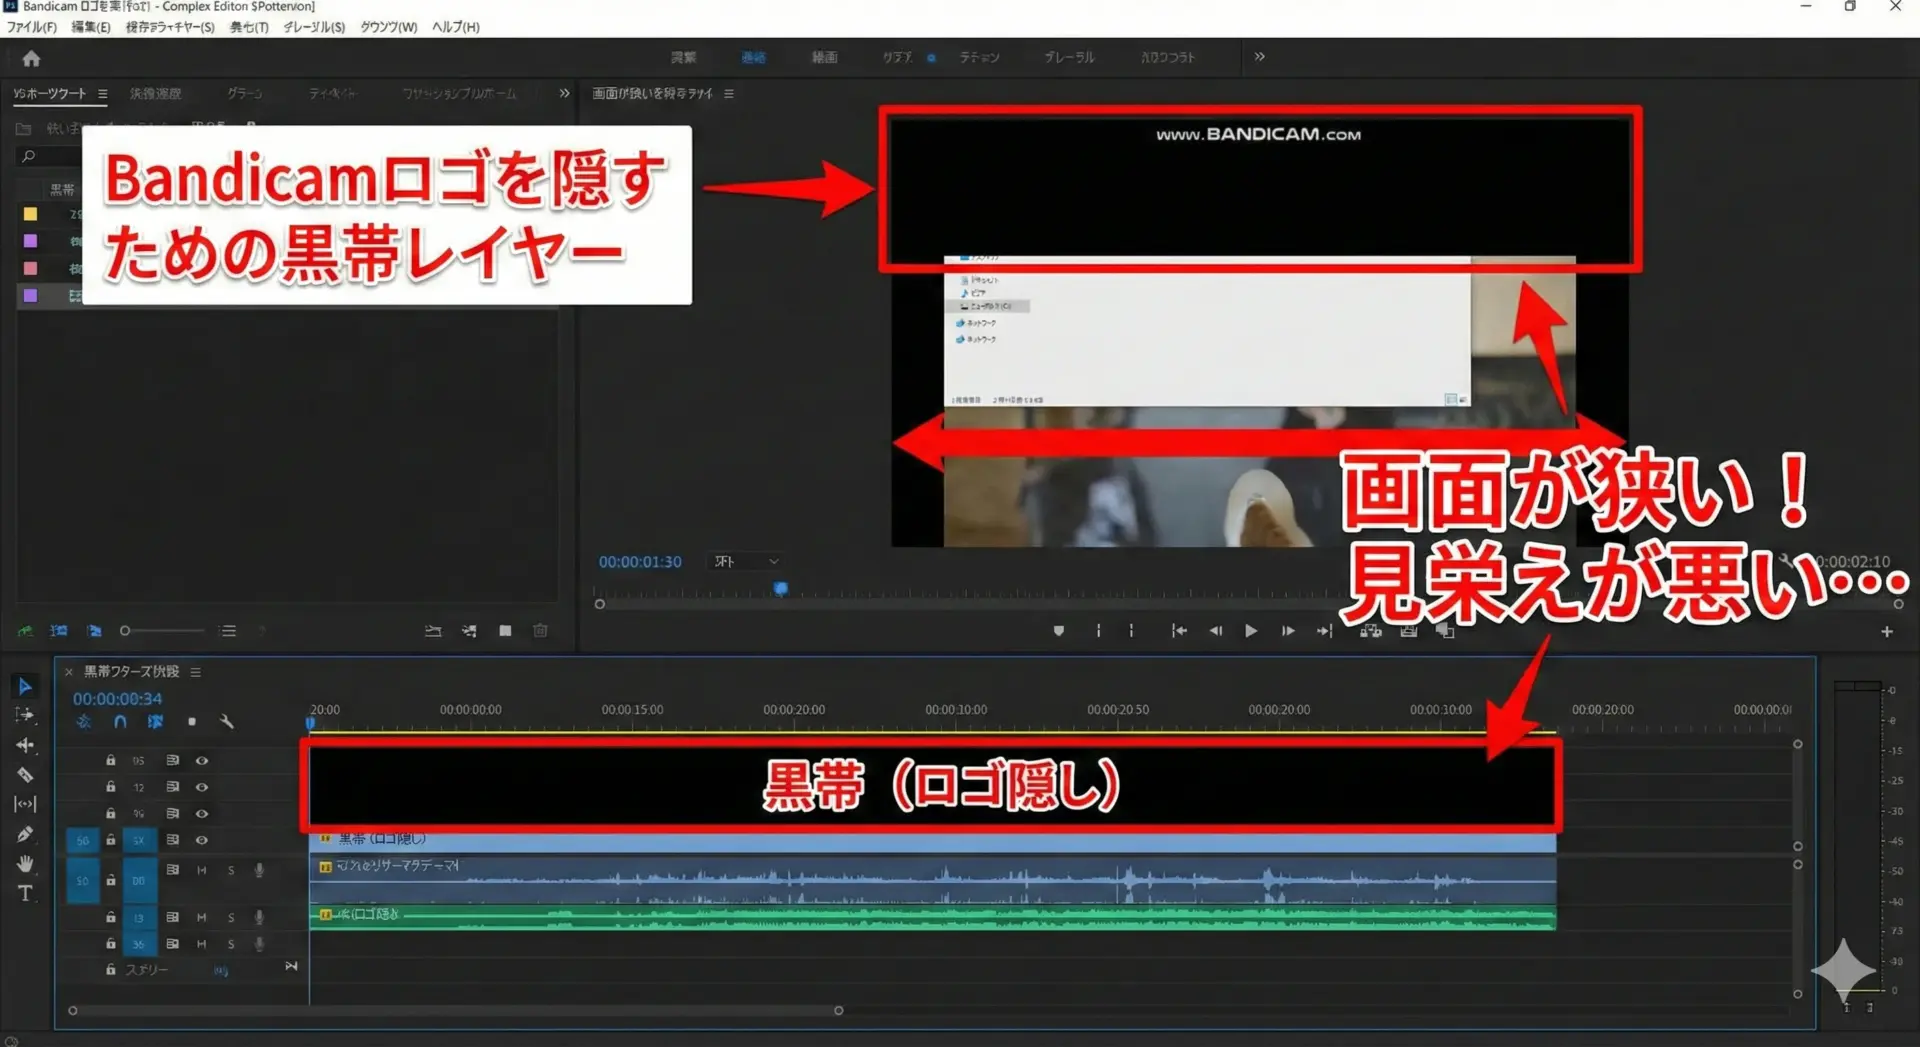Expand the workspace overflow chevron
Screen dimensions: 1920x1047
(1259, 57)
